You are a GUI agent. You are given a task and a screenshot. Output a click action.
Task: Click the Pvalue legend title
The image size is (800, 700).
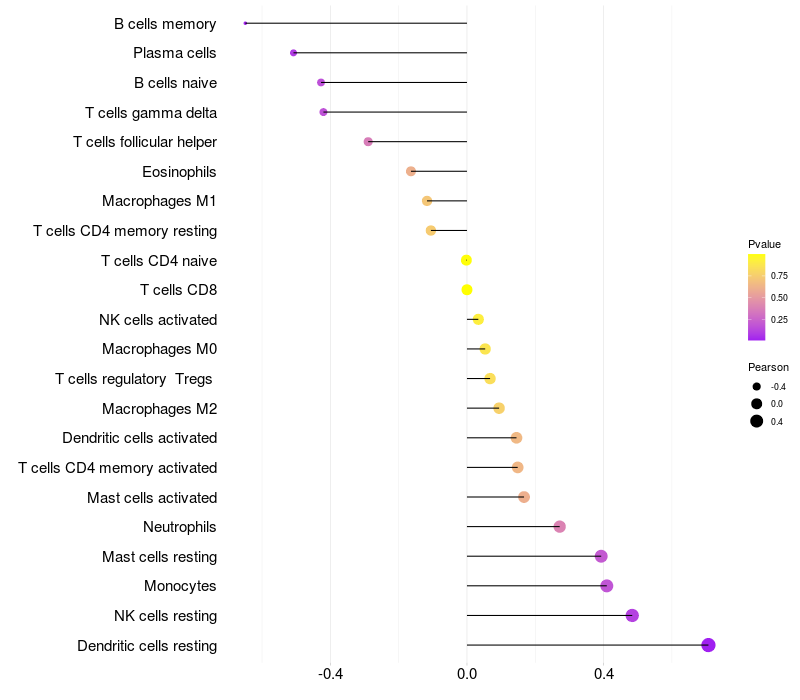(764, 244)
